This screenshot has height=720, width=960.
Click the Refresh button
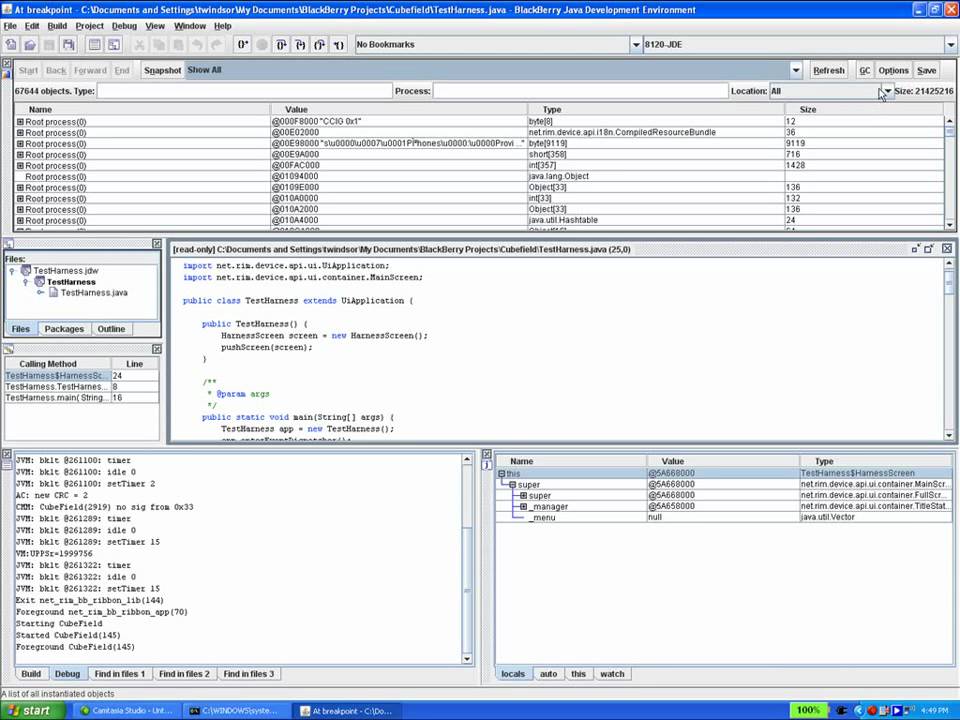coord(829,70)
